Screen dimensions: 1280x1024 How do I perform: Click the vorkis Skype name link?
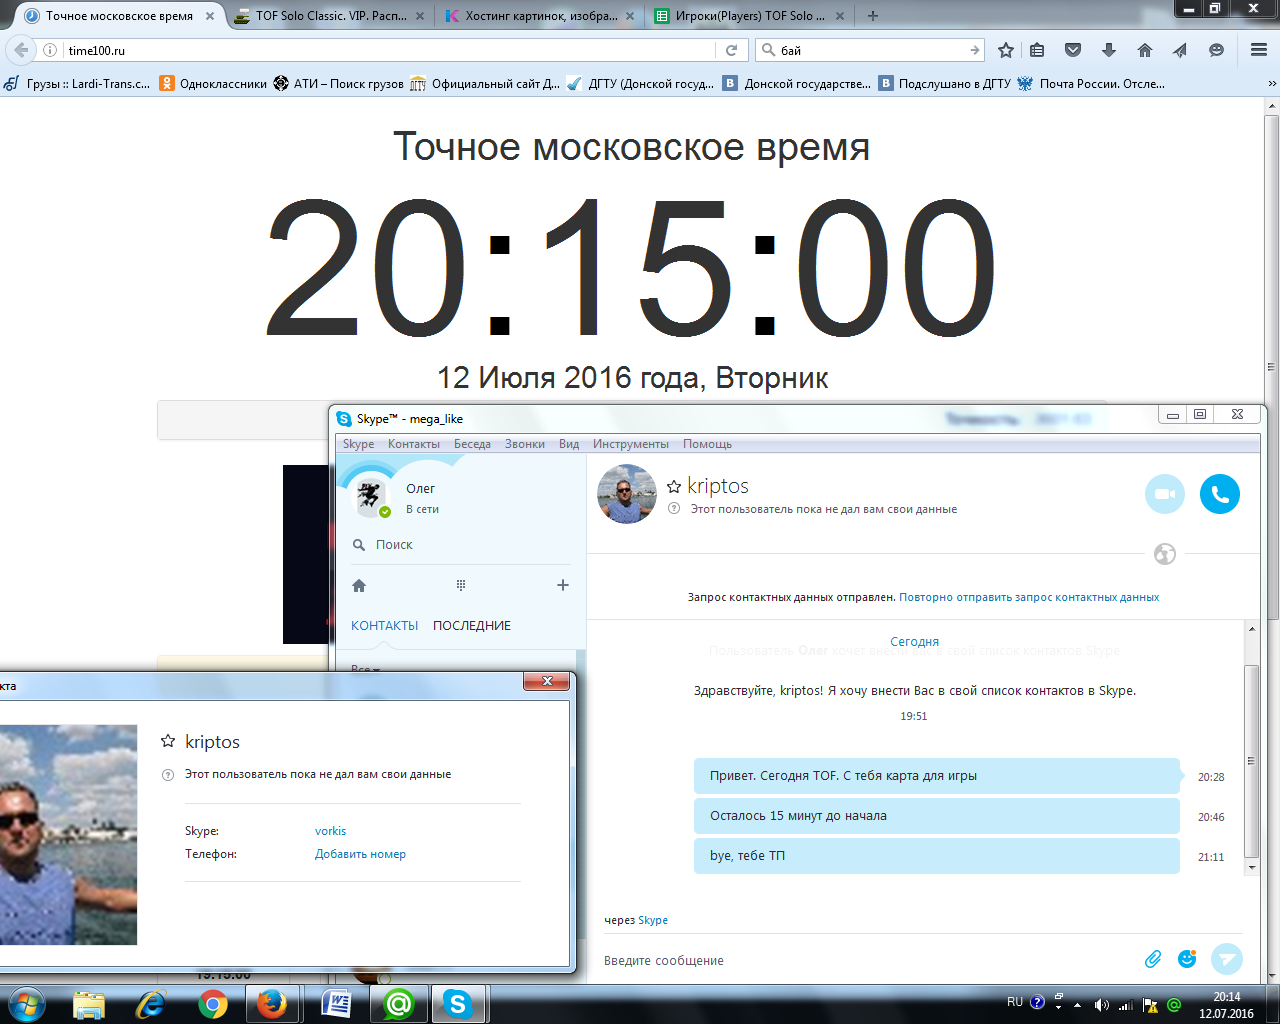coord(330,831)
